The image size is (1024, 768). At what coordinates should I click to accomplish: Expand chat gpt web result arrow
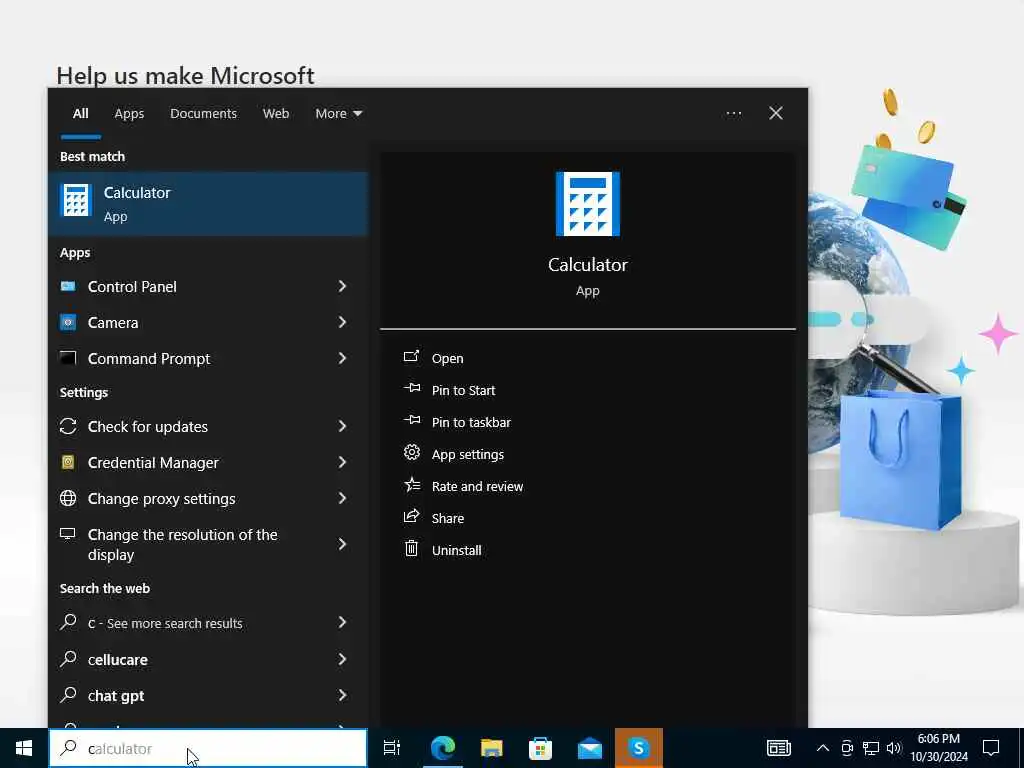click(x=342, y=695)
